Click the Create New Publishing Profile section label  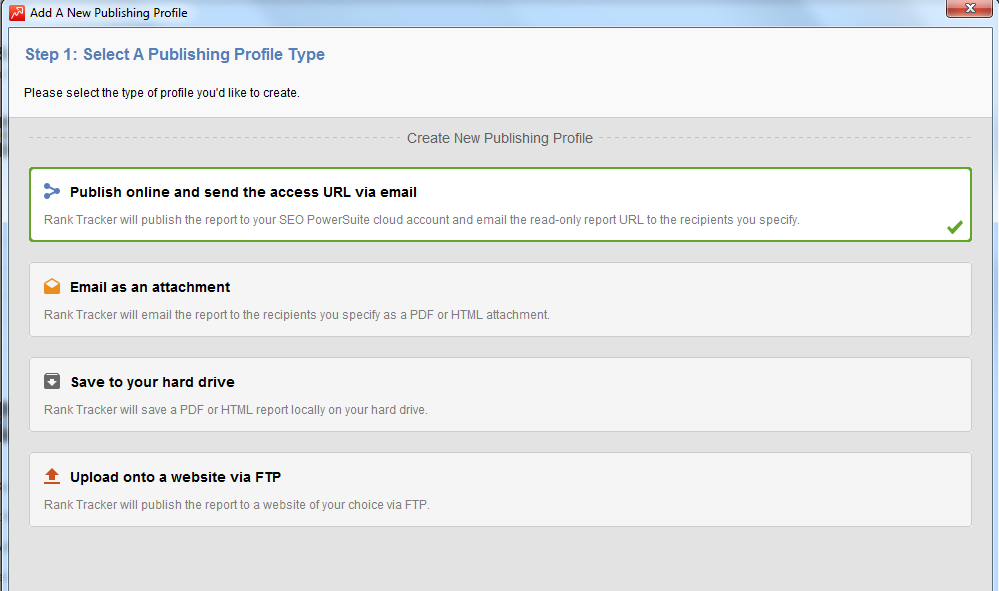500,138
